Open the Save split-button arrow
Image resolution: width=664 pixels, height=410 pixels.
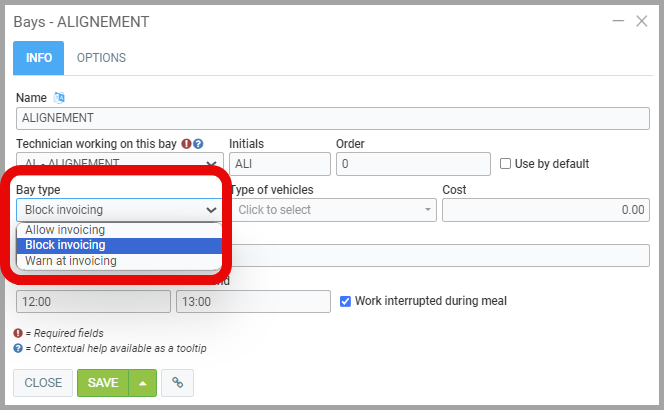click(141, 382)
